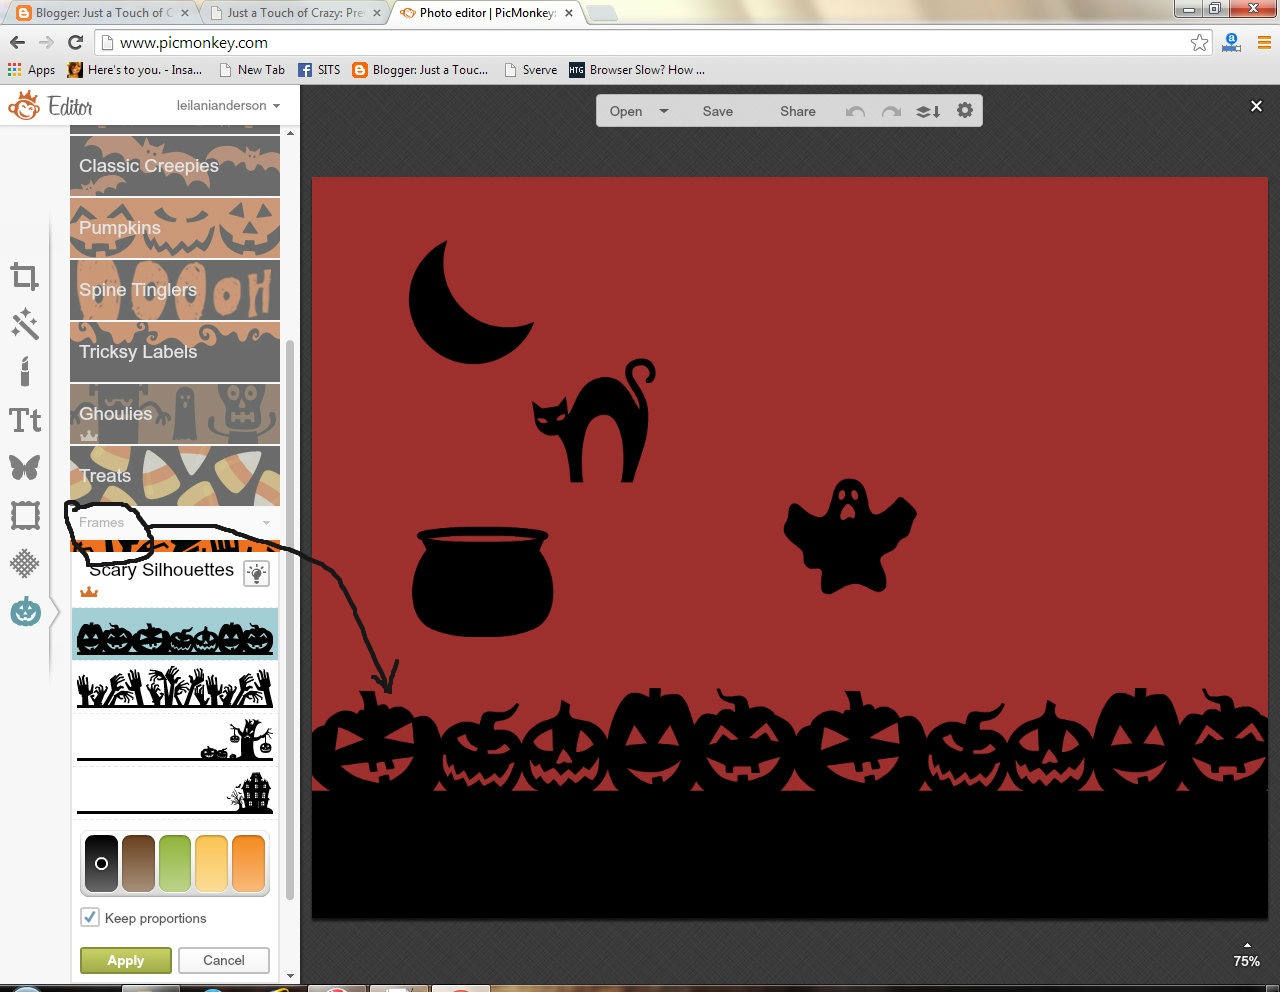Viewport: 1280px width, 992px height.
Task: Go back in the browser
Action: click(17, 42)
